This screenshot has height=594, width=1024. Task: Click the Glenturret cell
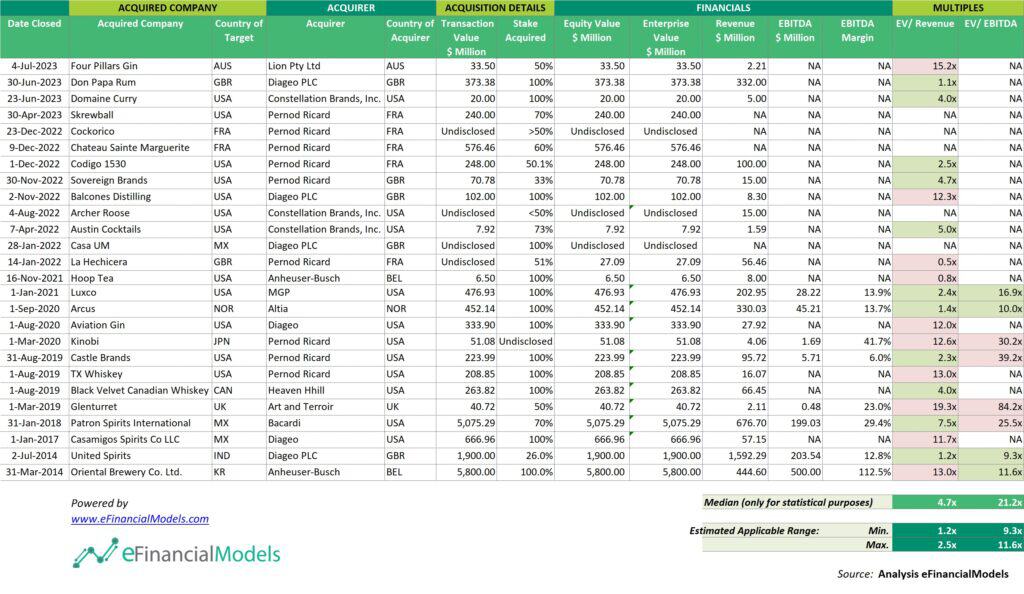[140, 407]
